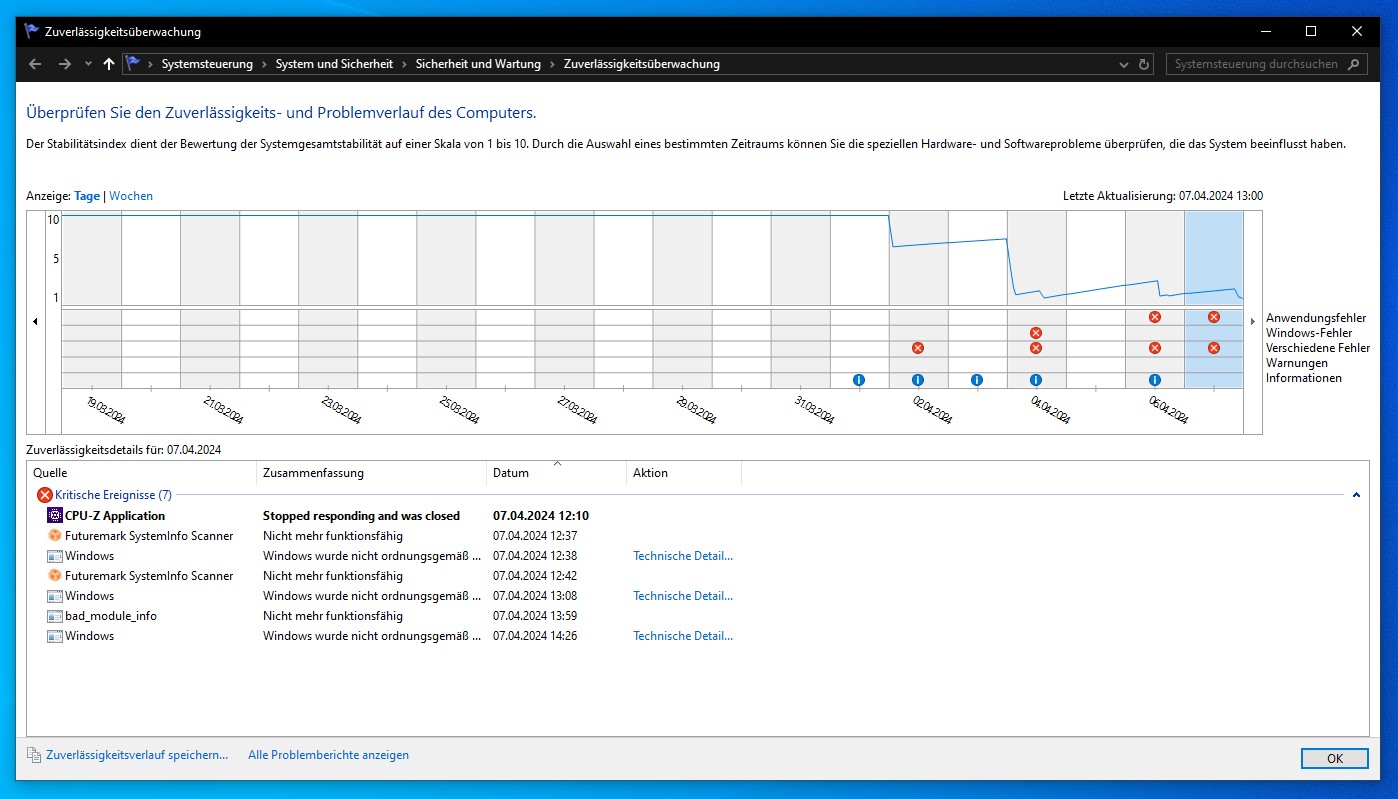Open Technische Details for the 14:26 Windows event
Viewport: 1398px width, 799px height.
point(683,636)
